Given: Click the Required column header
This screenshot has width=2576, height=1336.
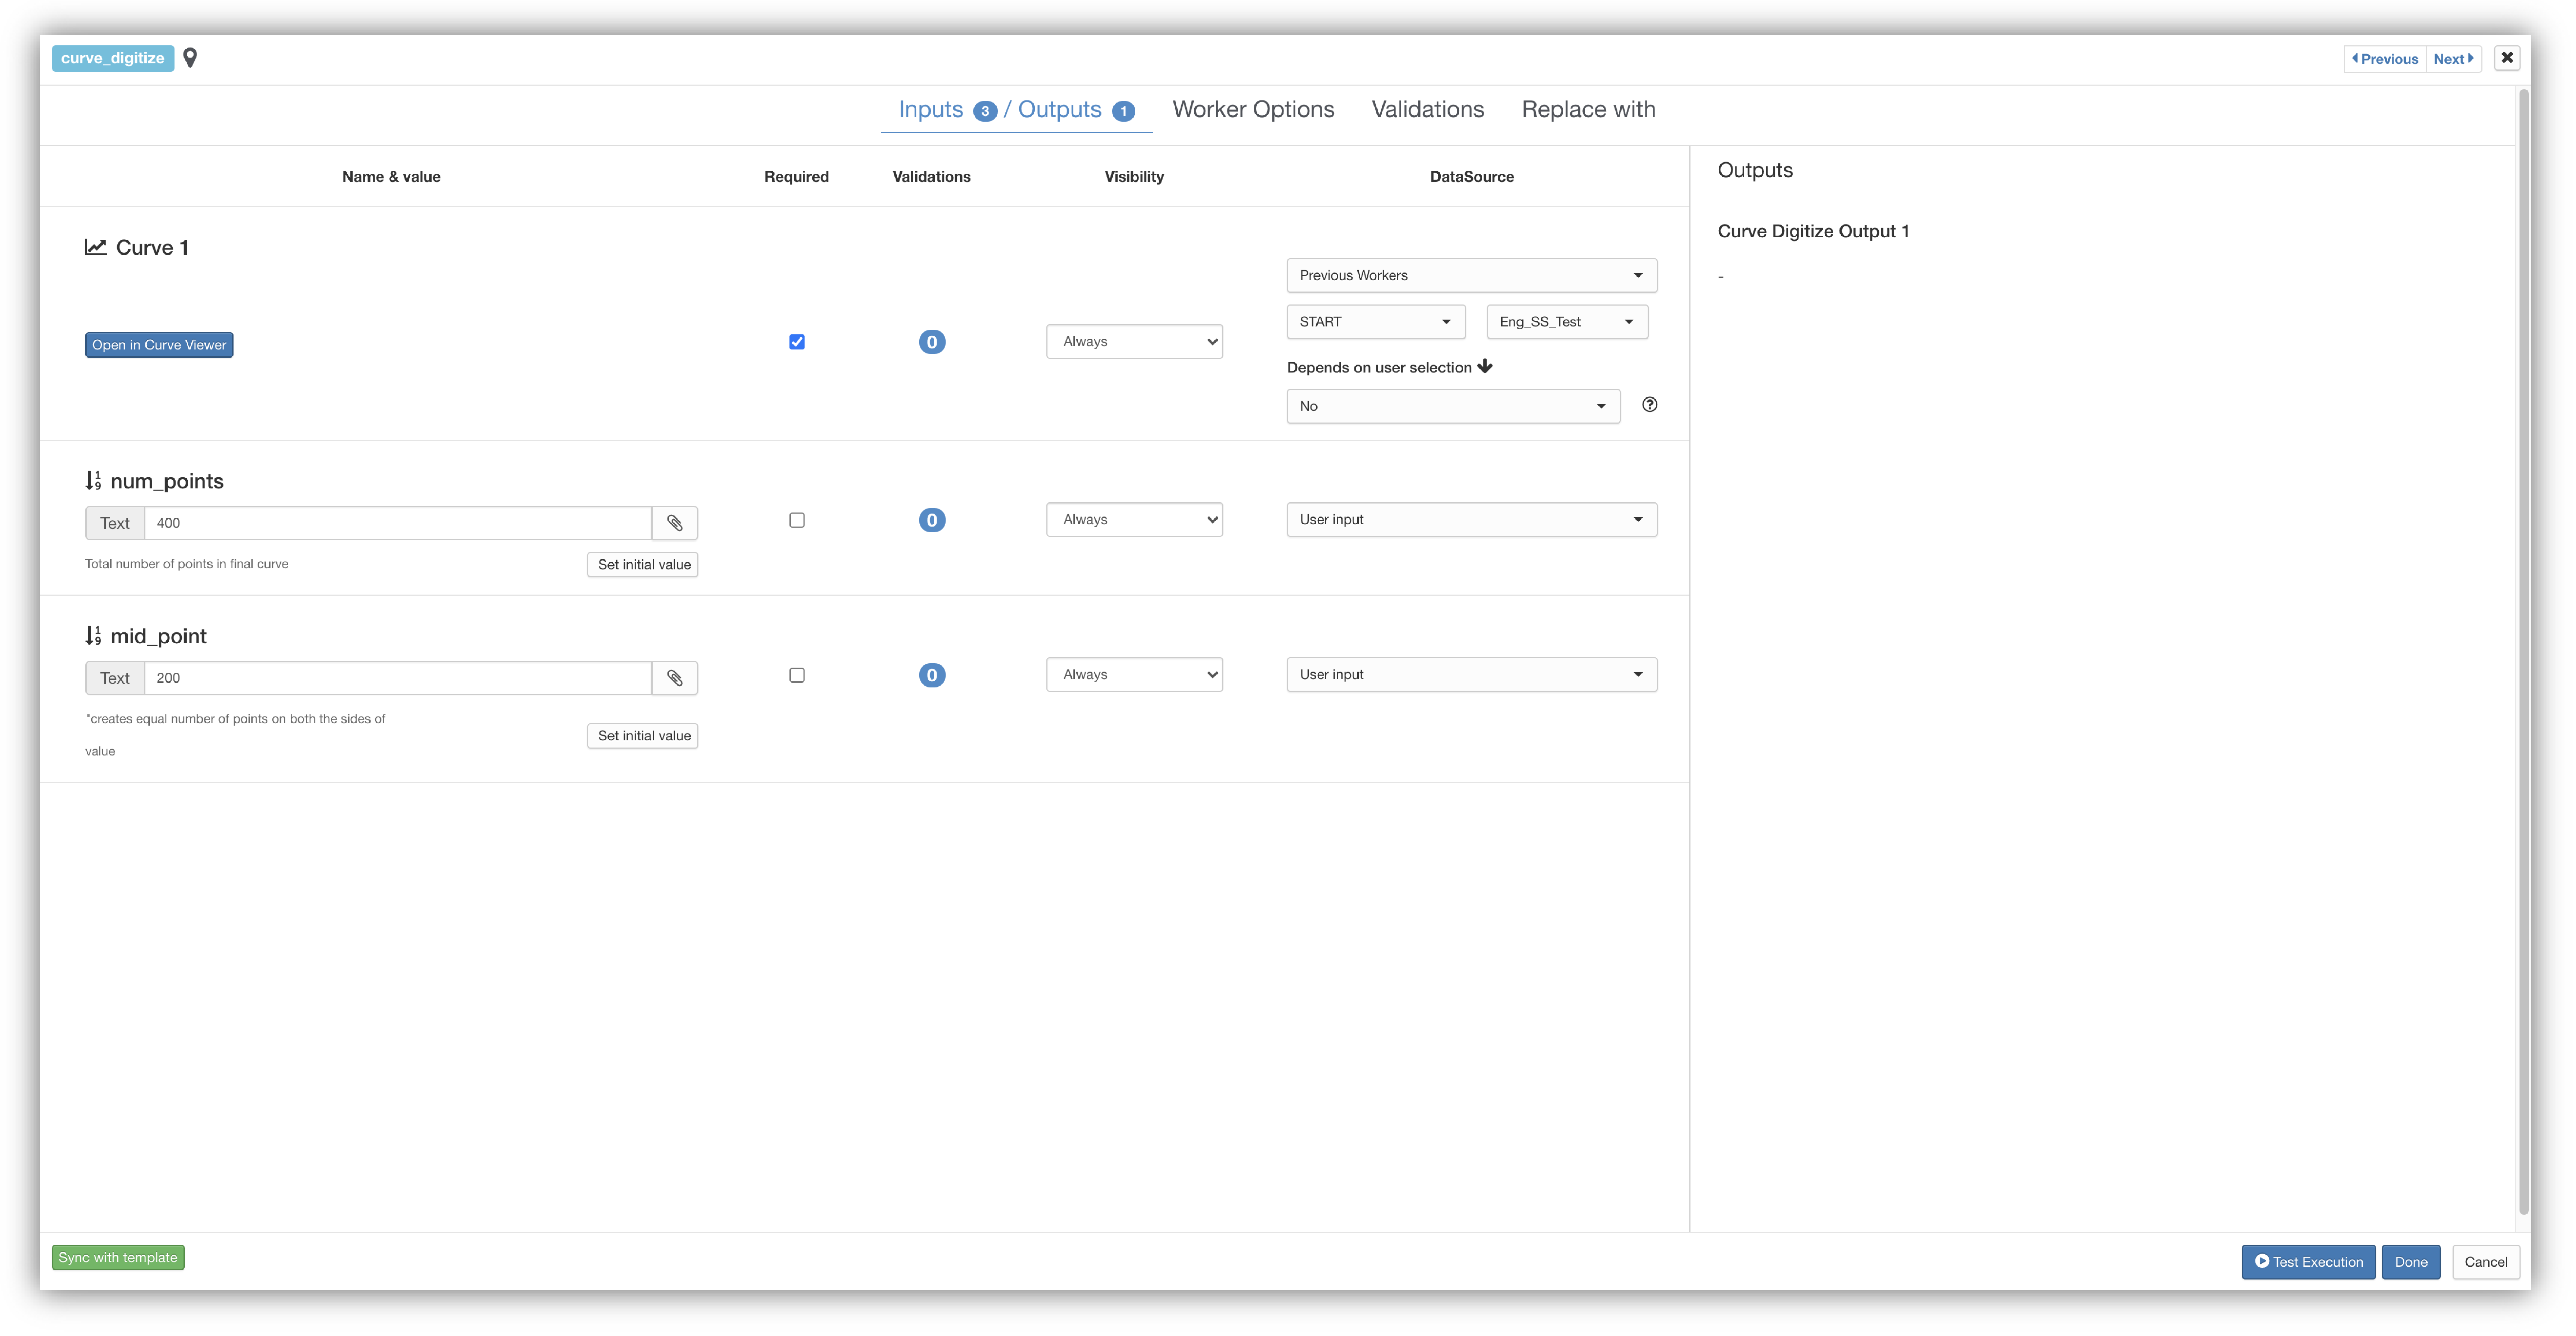Looking at the screenshot, I should click(x=797, y=177).
